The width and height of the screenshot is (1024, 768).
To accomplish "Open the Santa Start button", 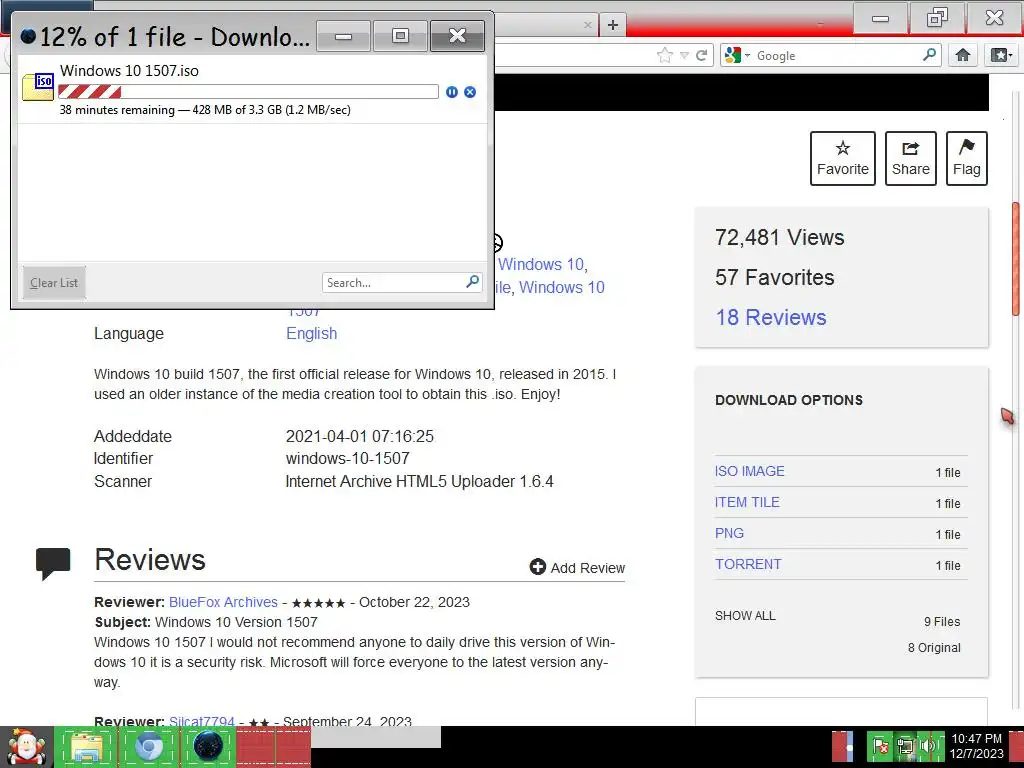I will [x=27, y=747].
